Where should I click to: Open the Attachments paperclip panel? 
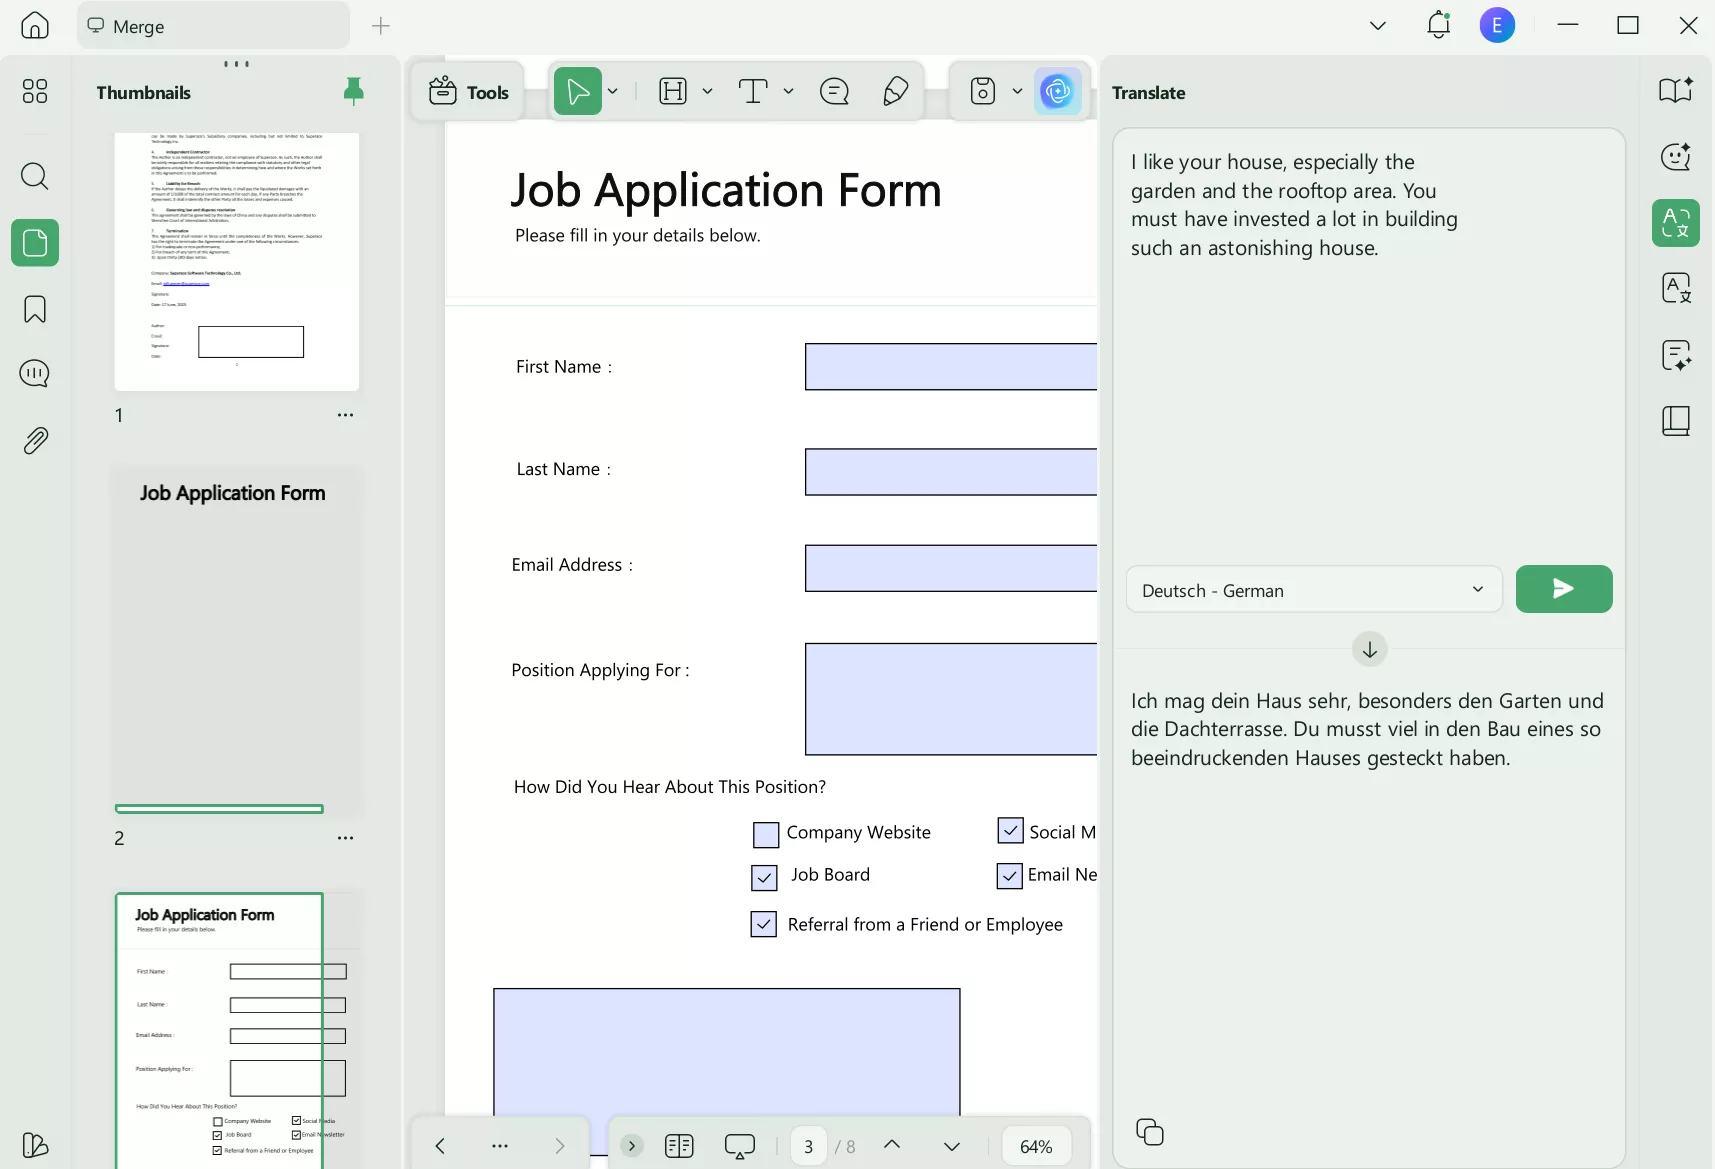tap(35, 440)
